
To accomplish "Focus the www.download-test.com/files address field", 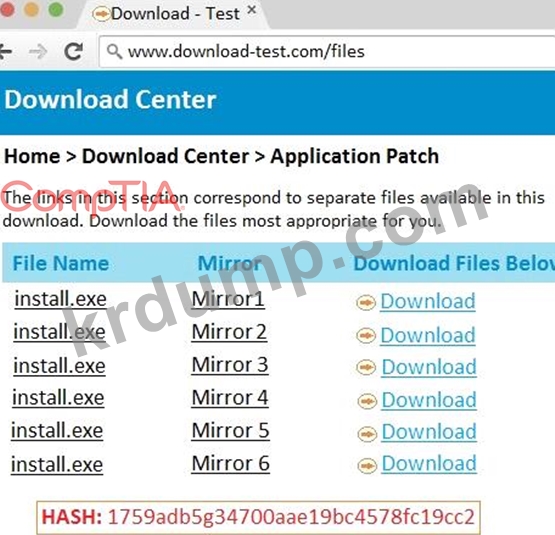I will pos(327,51).
